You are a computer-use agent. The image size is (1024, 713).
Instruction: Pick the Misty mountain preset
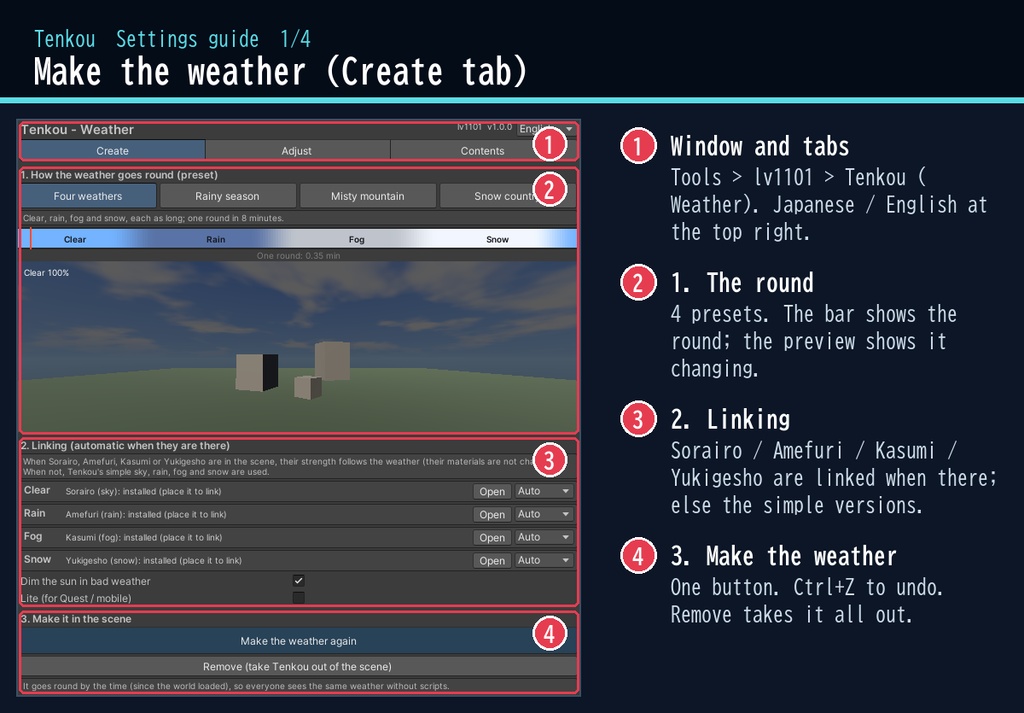[367, 196]
